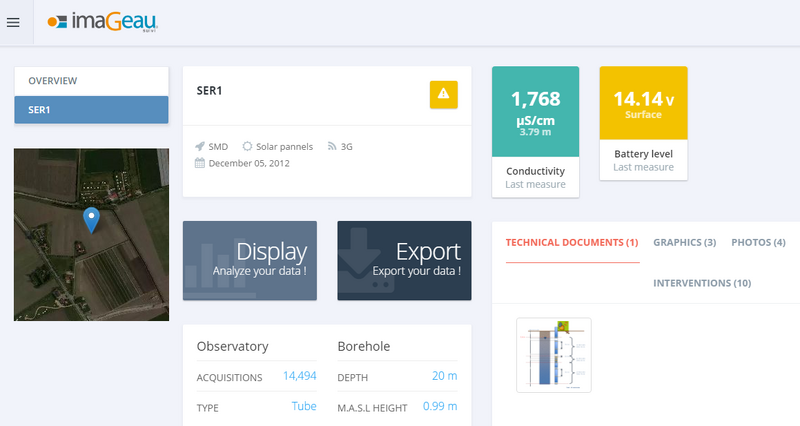
Task: Click the Conductivity measurement card
Action: [535, 131]
